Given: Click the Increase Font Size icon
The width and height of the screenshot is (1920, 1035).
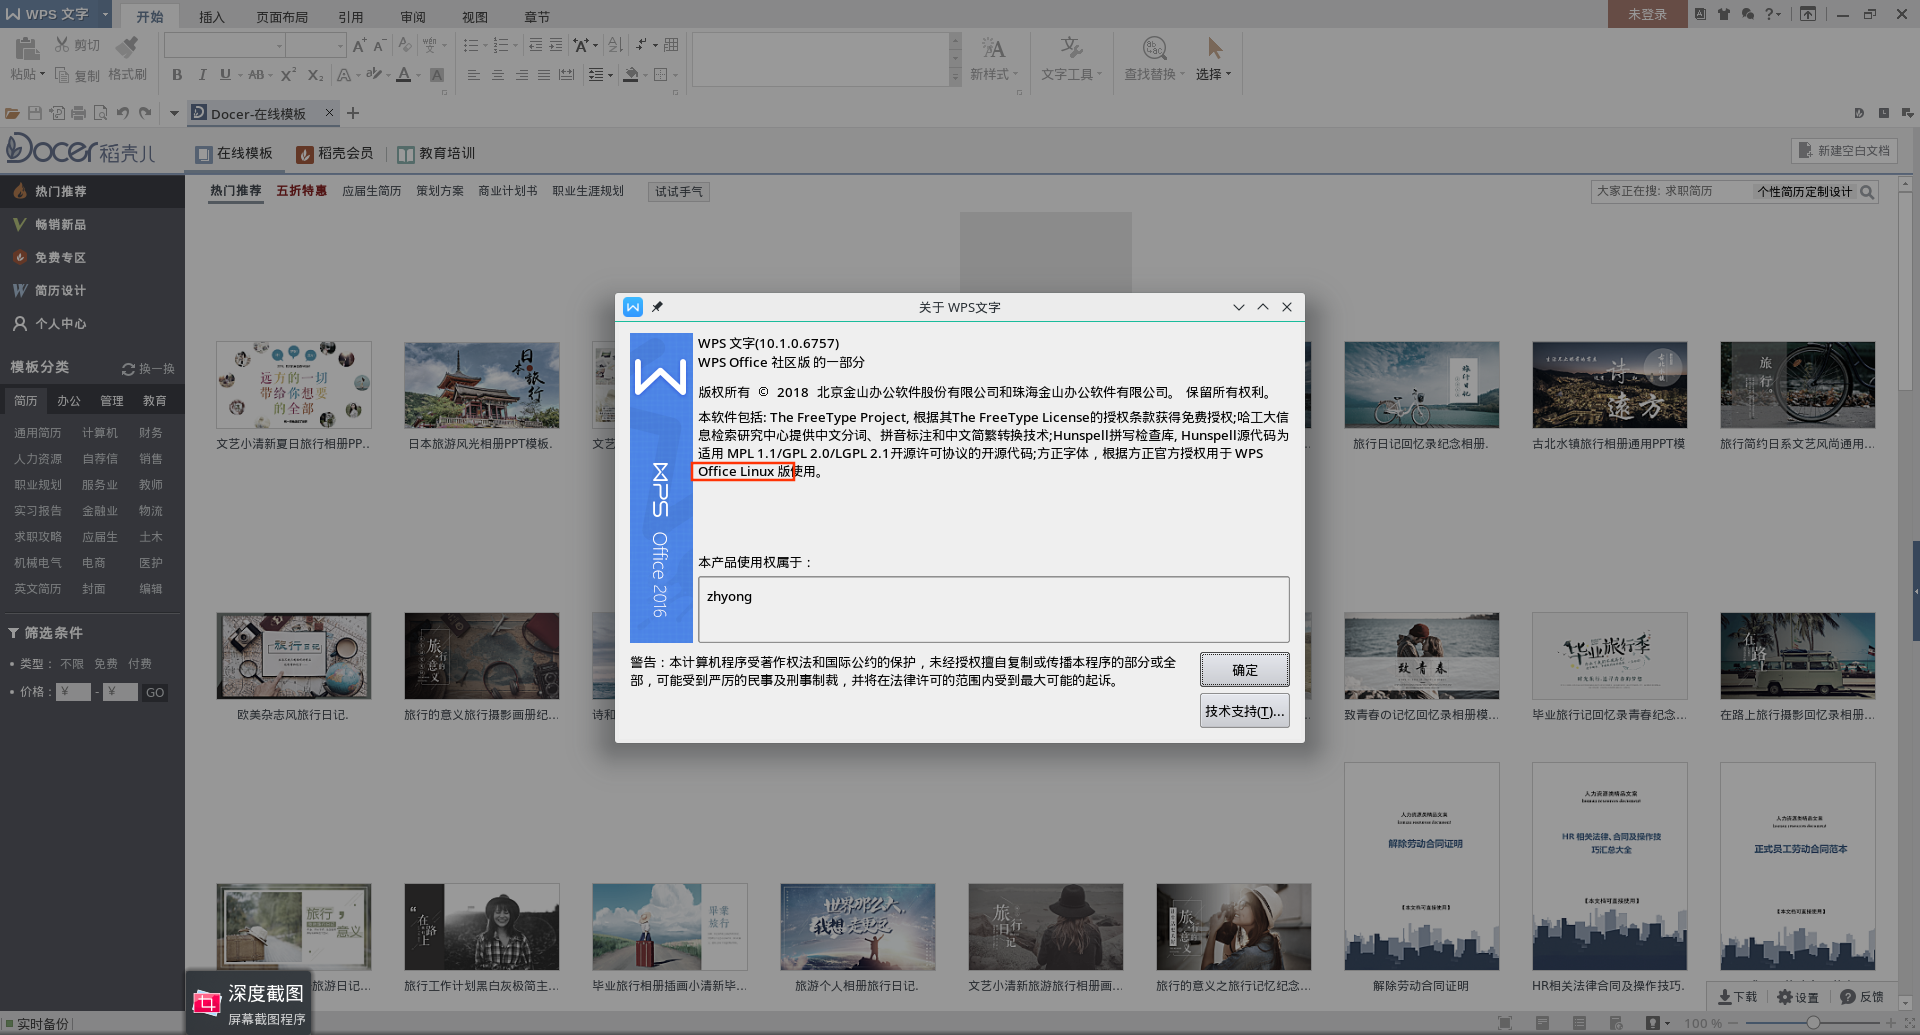Looking at the screenshot, I should coord(359,45).
